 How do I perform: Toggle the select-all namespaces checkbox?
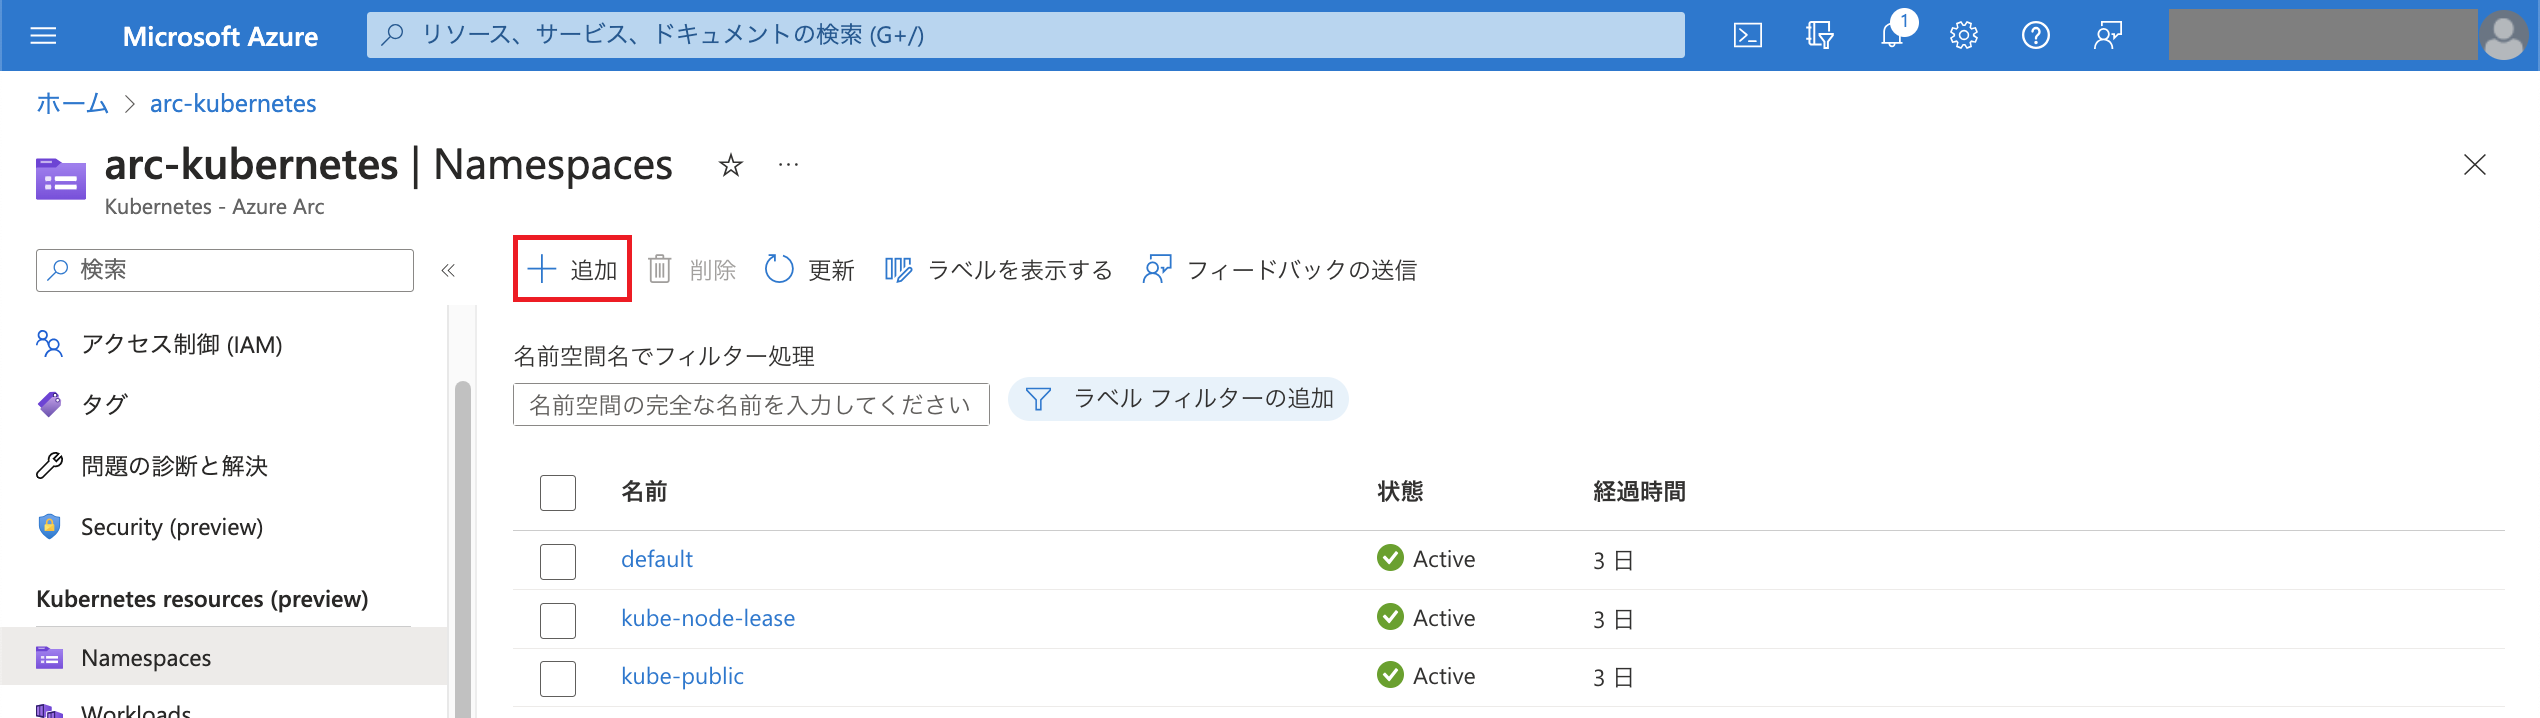pyautogui.click(x=558, y=492)
